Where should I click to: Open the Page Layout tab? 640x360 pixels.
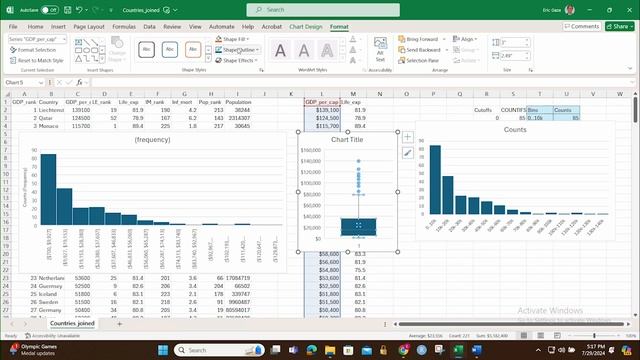[x=89, y=27]
